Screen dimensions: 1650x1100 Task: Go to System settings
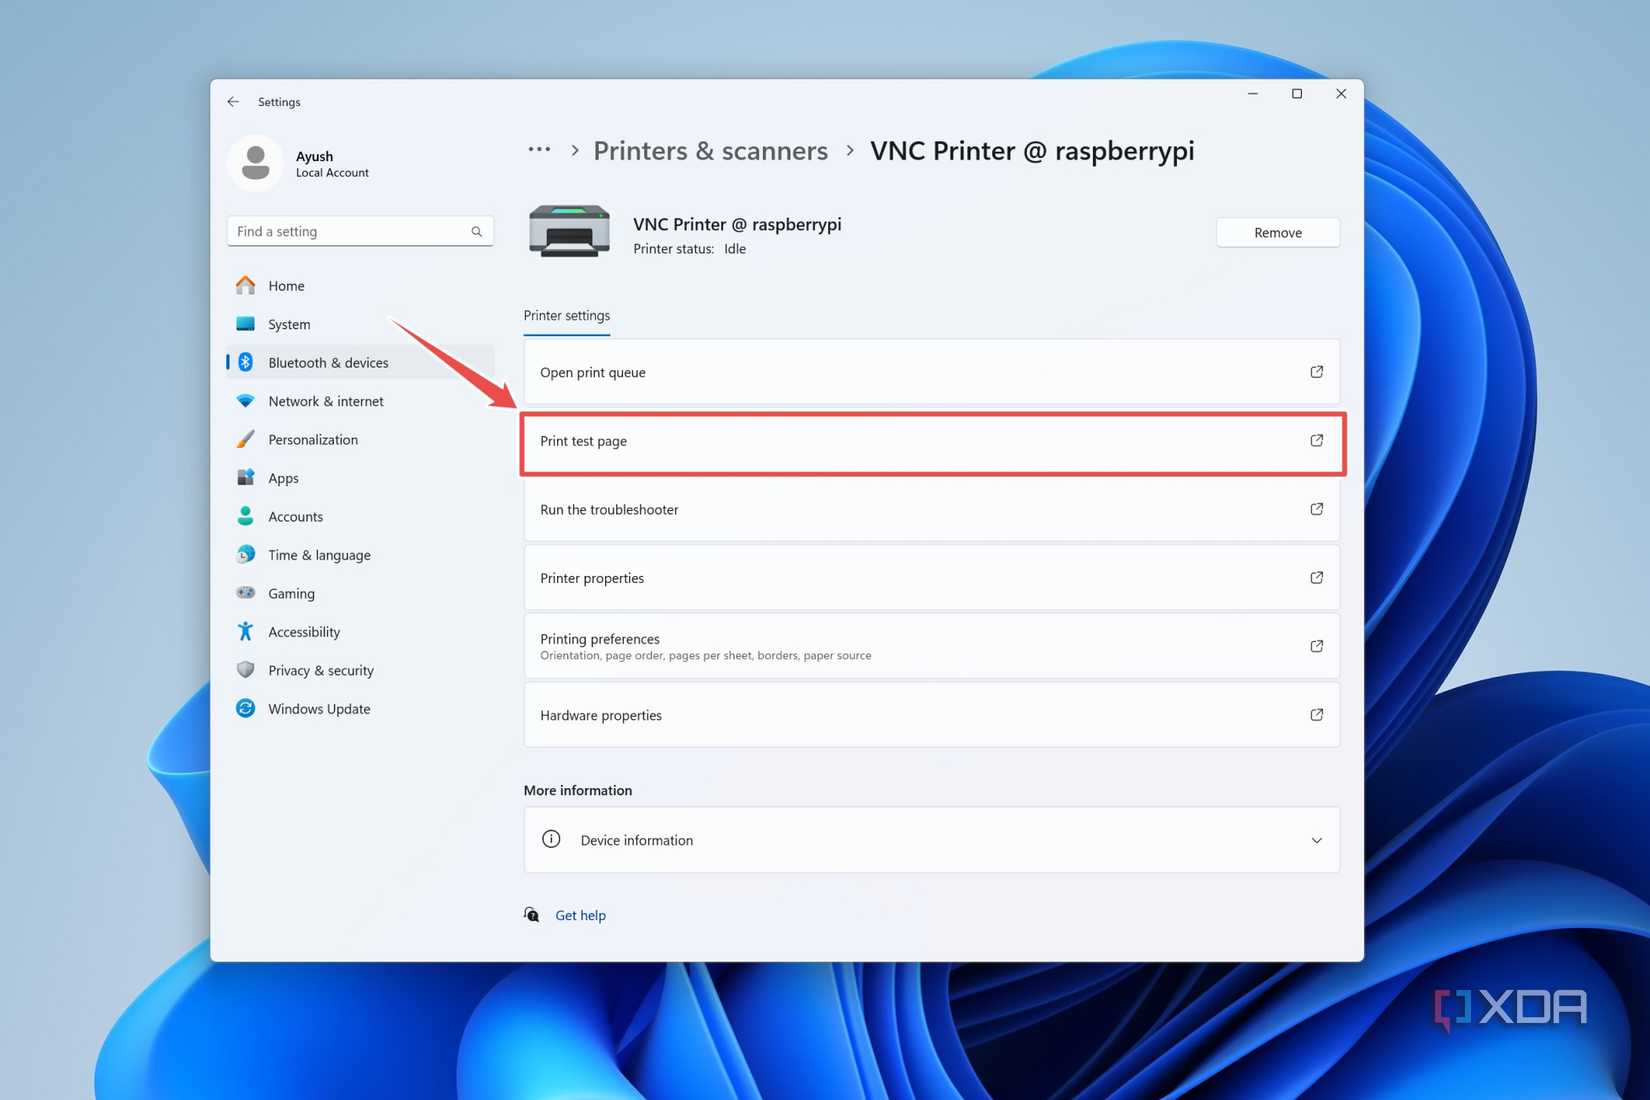[x=361, y=324]
